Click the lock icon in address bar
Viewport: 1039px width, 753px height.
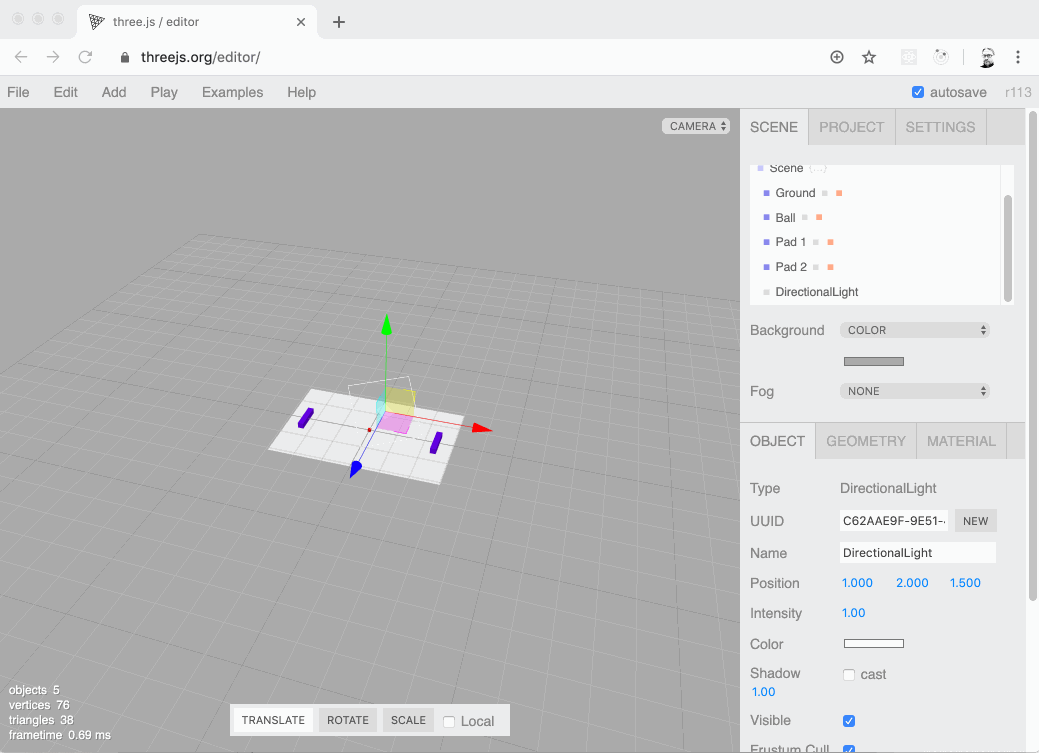[x=125, y=58]
